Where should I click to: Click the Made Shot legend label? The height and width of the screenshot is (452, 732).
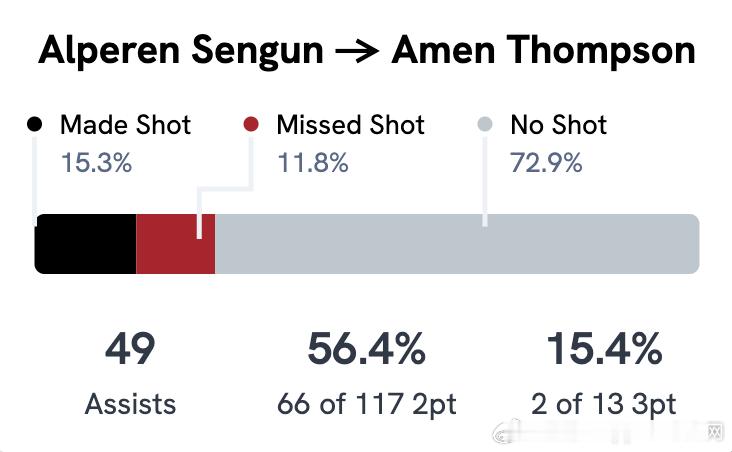(x=125, y=125)
